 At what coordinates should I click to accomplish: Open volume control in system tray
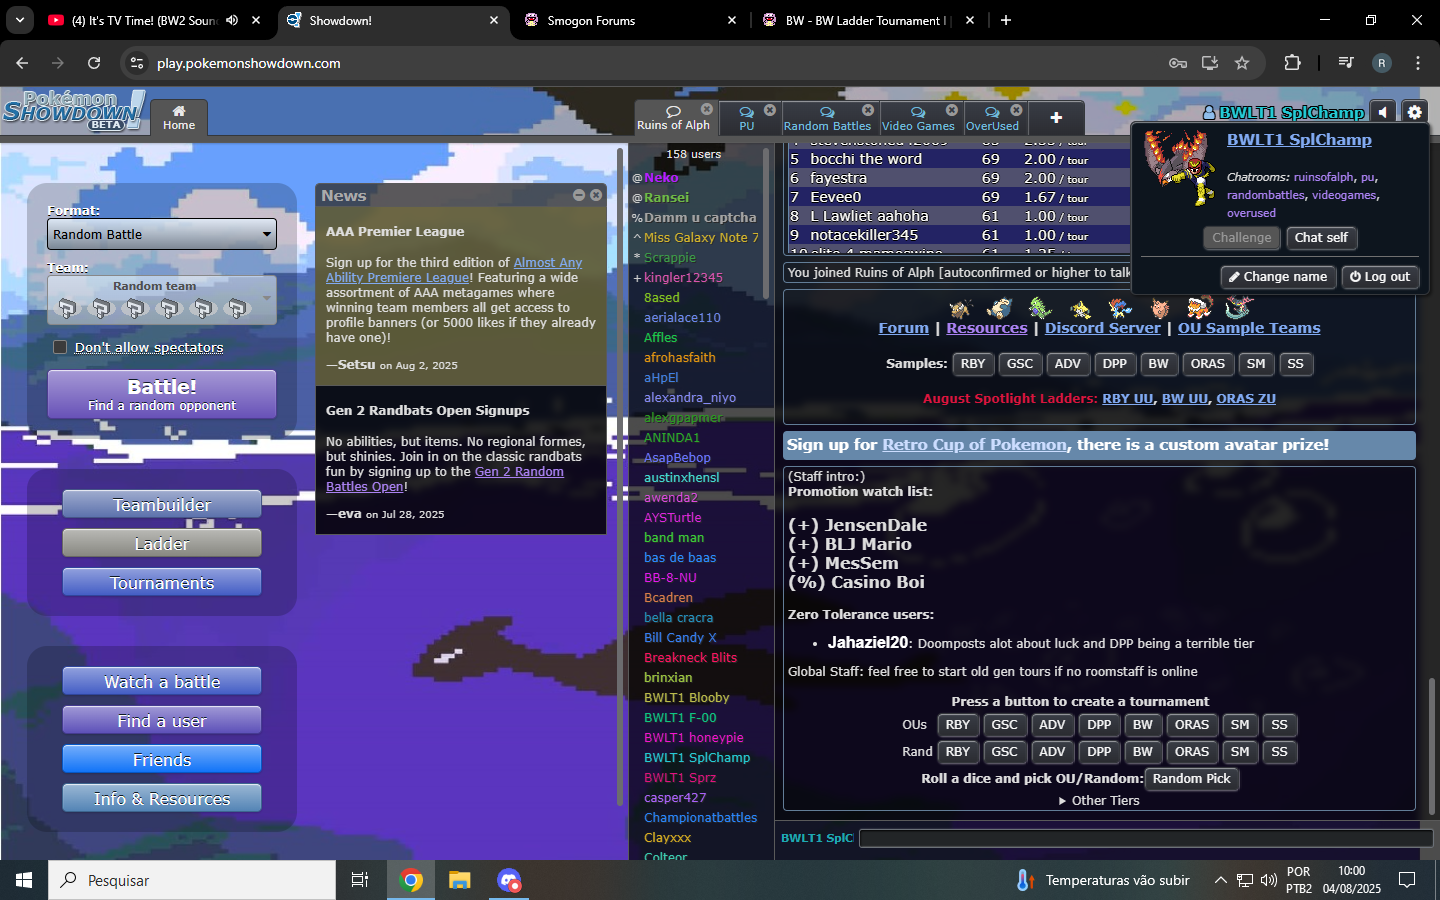(1269, 880)
